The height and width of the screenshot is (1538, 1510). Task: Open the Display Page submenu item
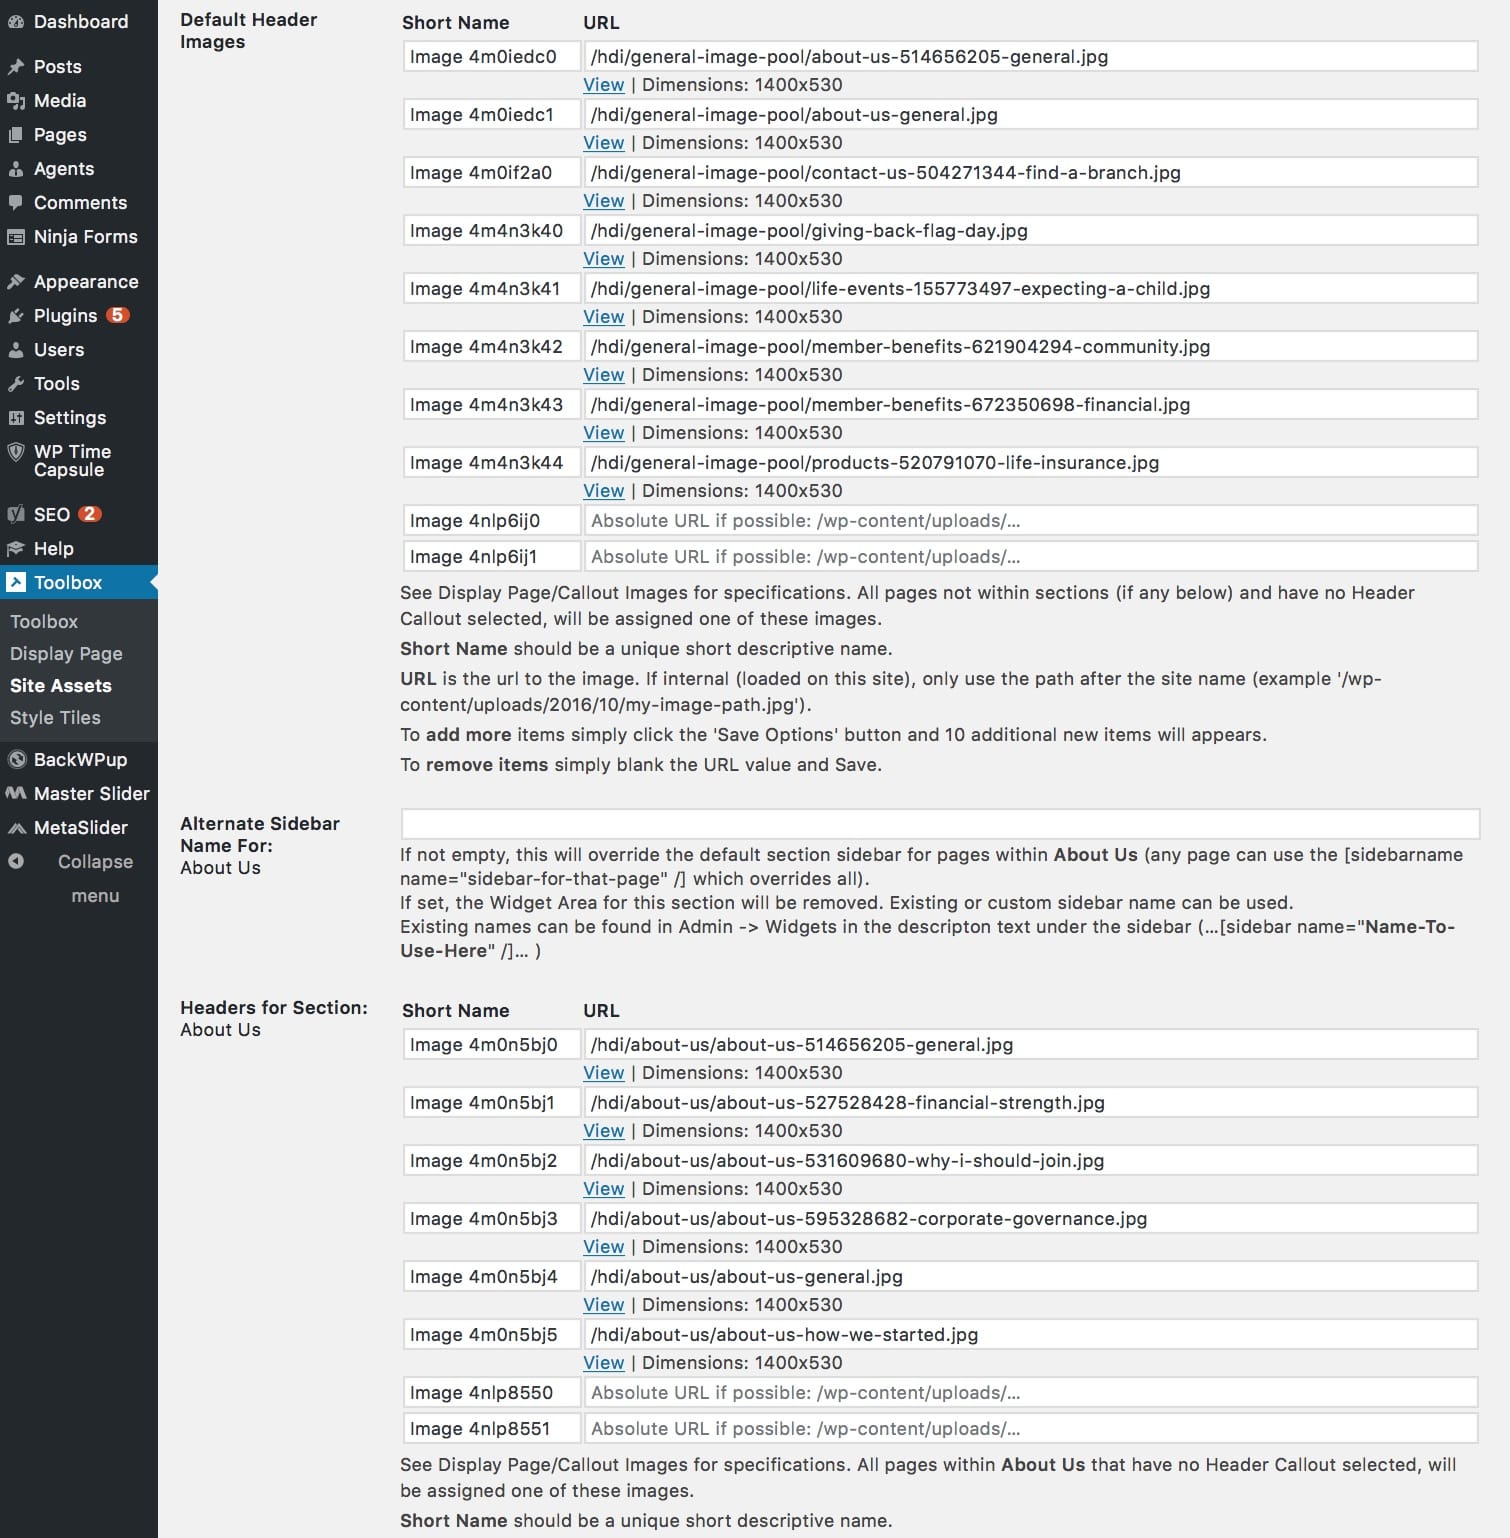pyautogui.click(x=66, y=654)
